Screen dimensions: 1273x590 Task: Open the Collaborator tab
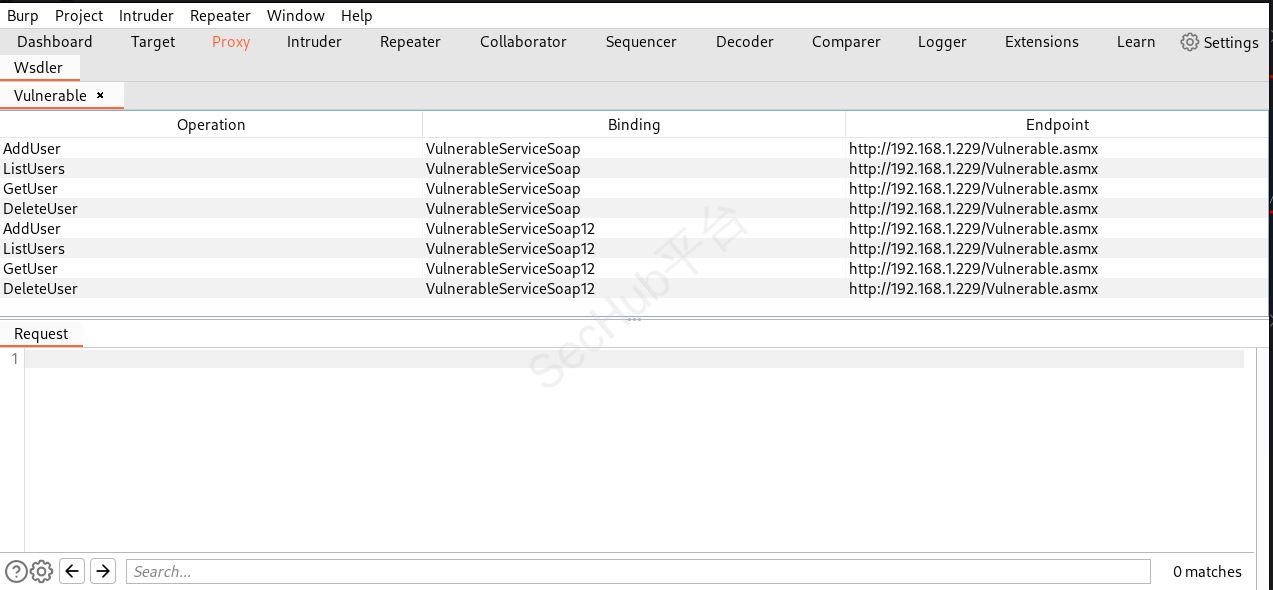click(523, 42)
